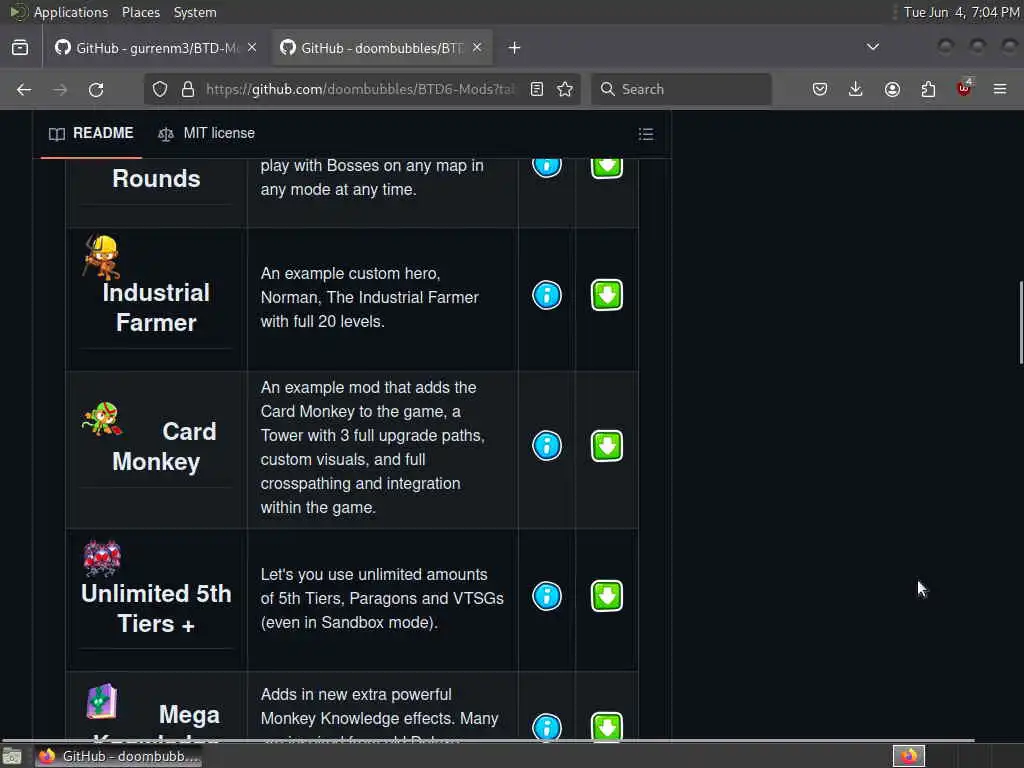
Task: Open the Firefox account icon
Action: (892, 89)
